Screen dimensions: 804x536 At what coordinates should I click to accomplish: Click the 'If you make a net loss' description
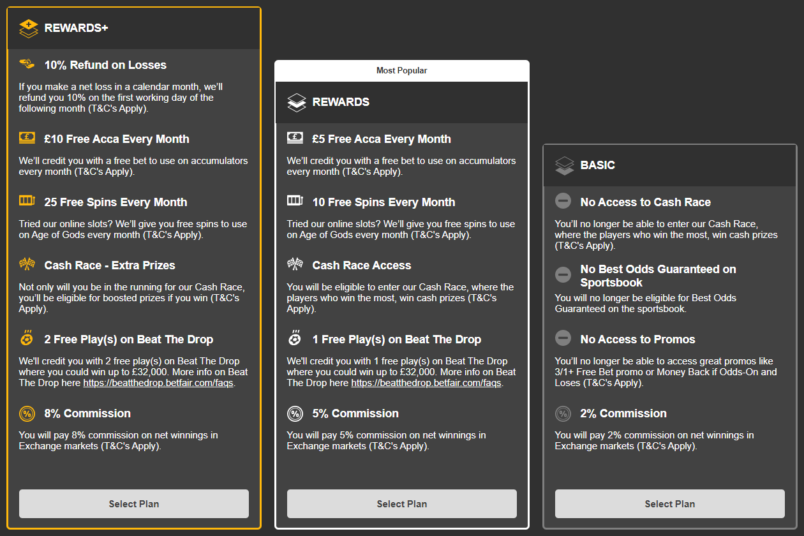pos(121,97)
